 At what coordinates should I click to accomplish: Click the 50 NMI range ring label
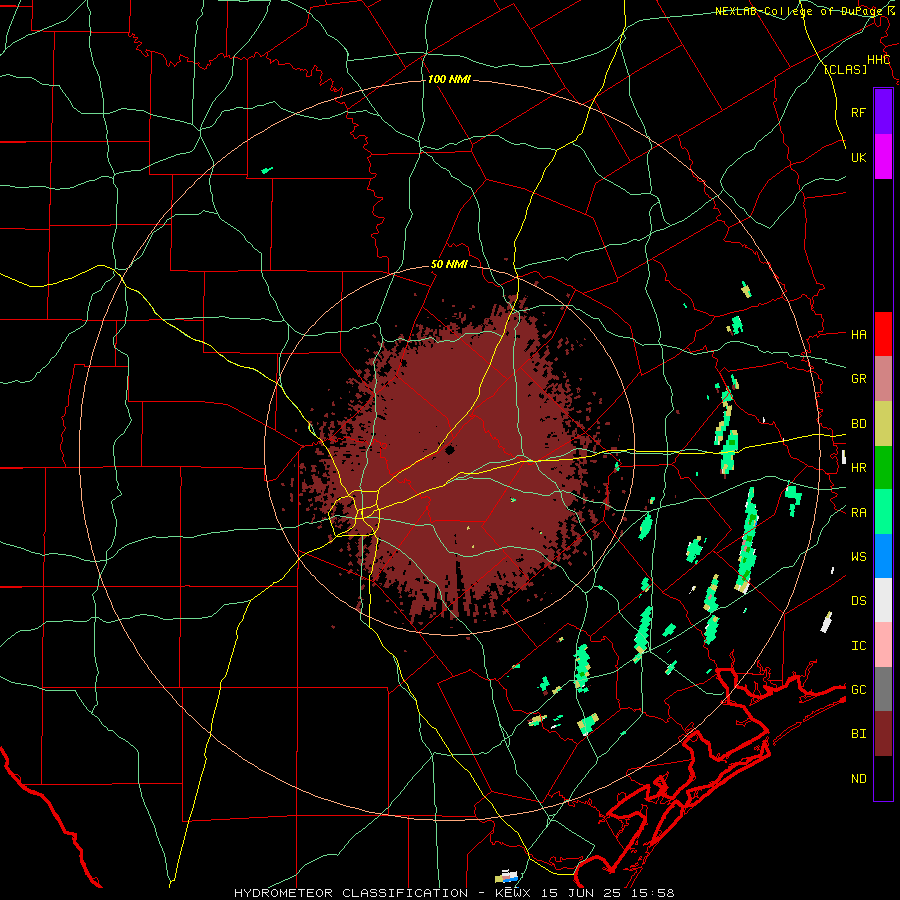click(x=449, y=264)
